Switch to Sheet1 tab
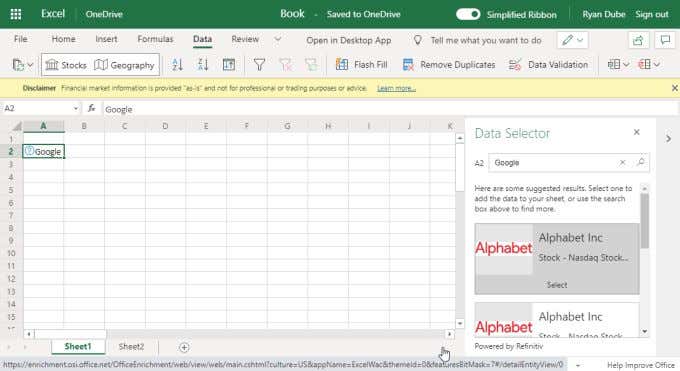 [x=78, y=346]
